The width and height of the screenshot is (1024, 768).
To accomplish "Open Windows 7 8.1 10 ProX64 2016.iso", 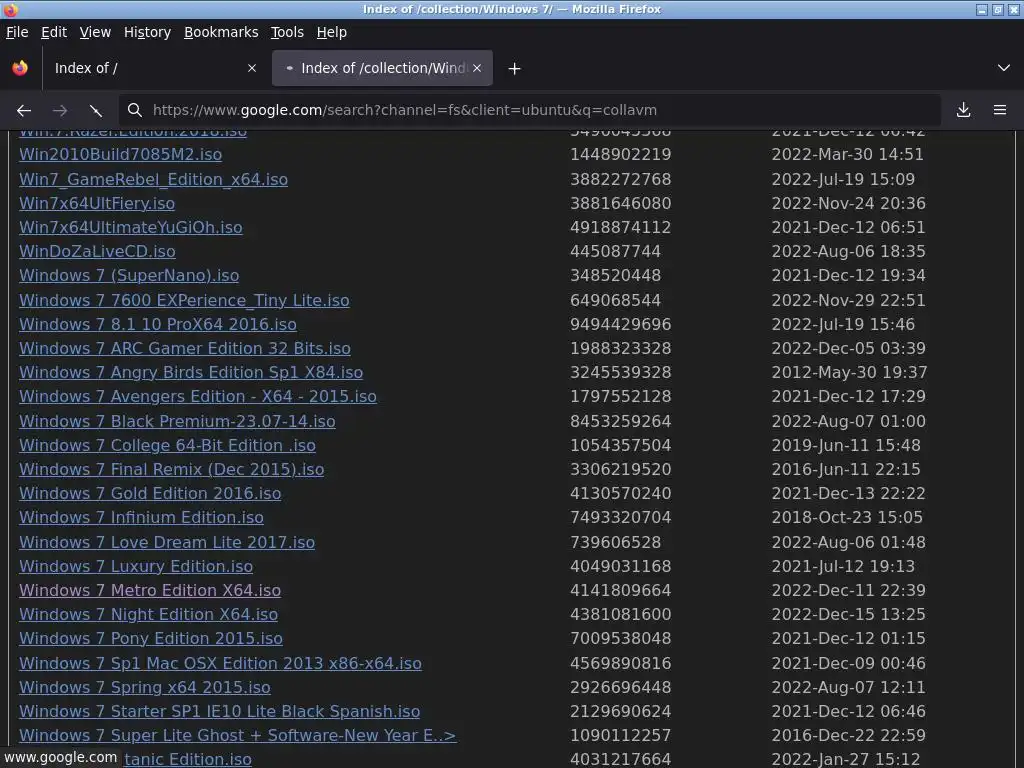I will (x=158, y=325).
